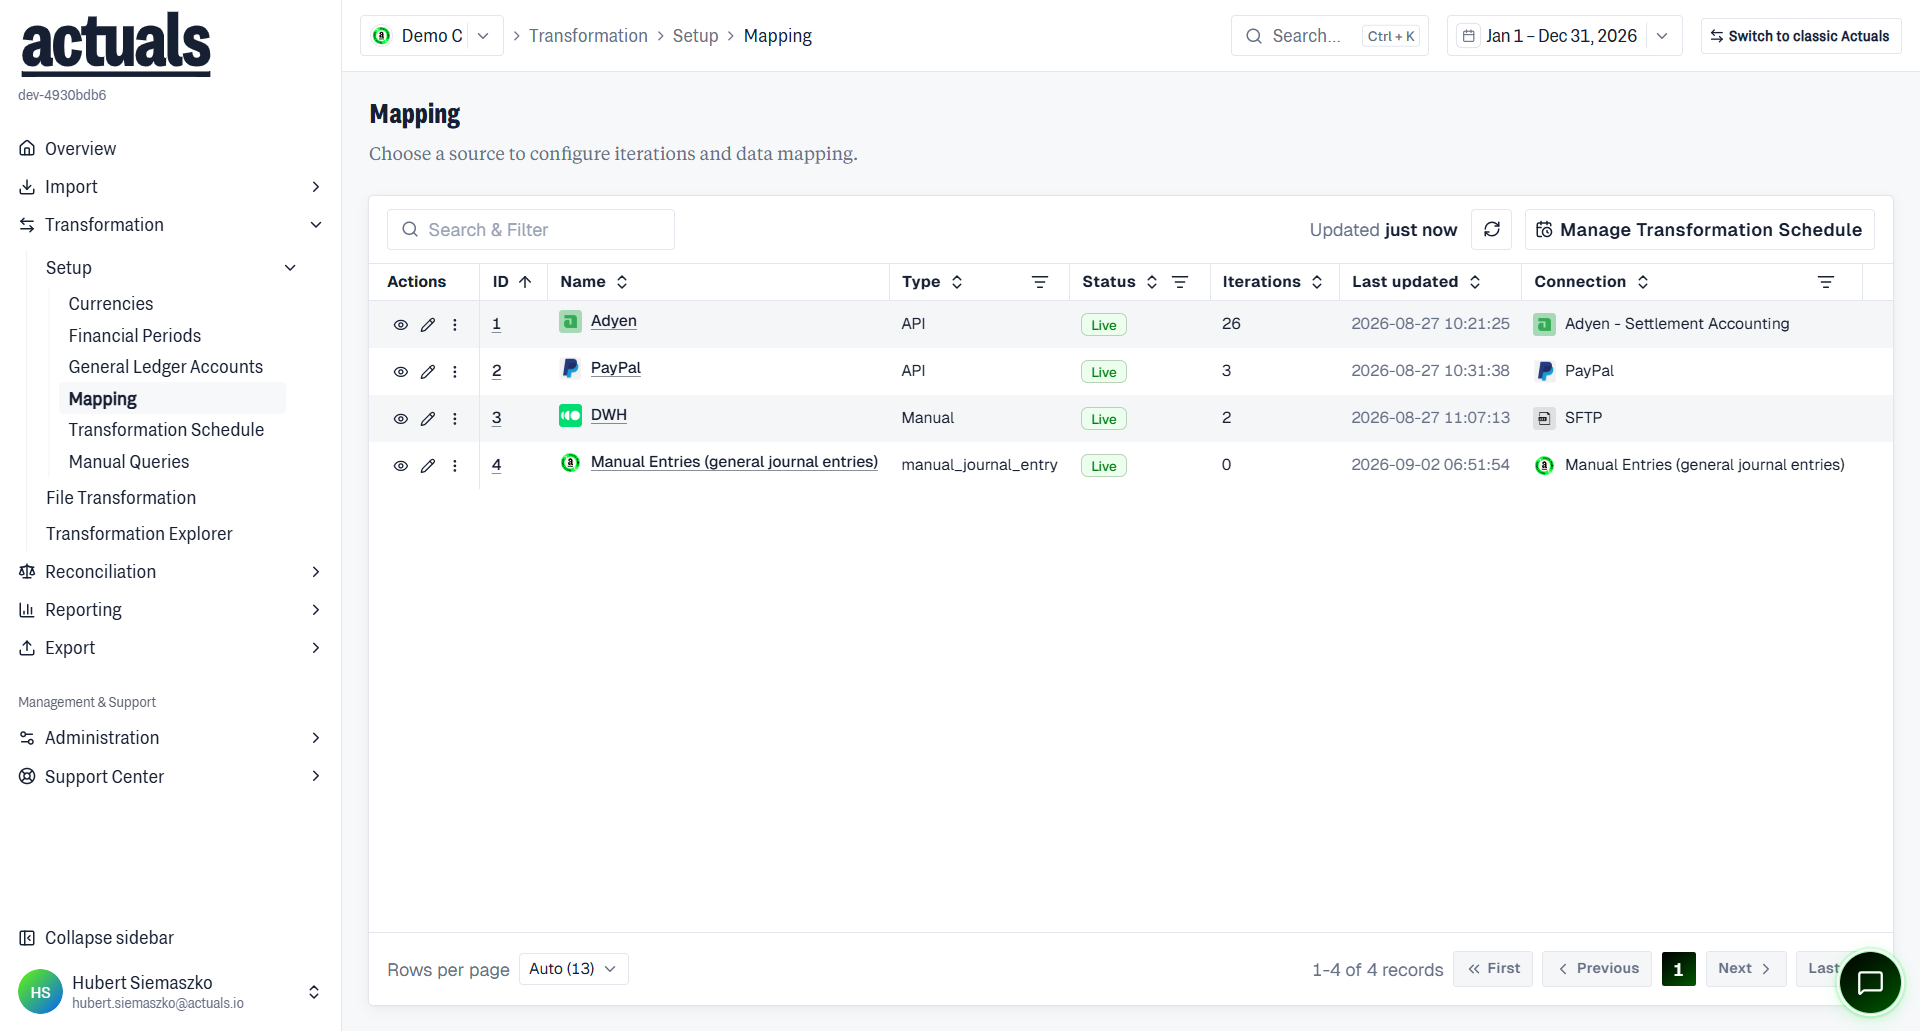Open Currencies setup page
1920x1031 pixels.
111,304
